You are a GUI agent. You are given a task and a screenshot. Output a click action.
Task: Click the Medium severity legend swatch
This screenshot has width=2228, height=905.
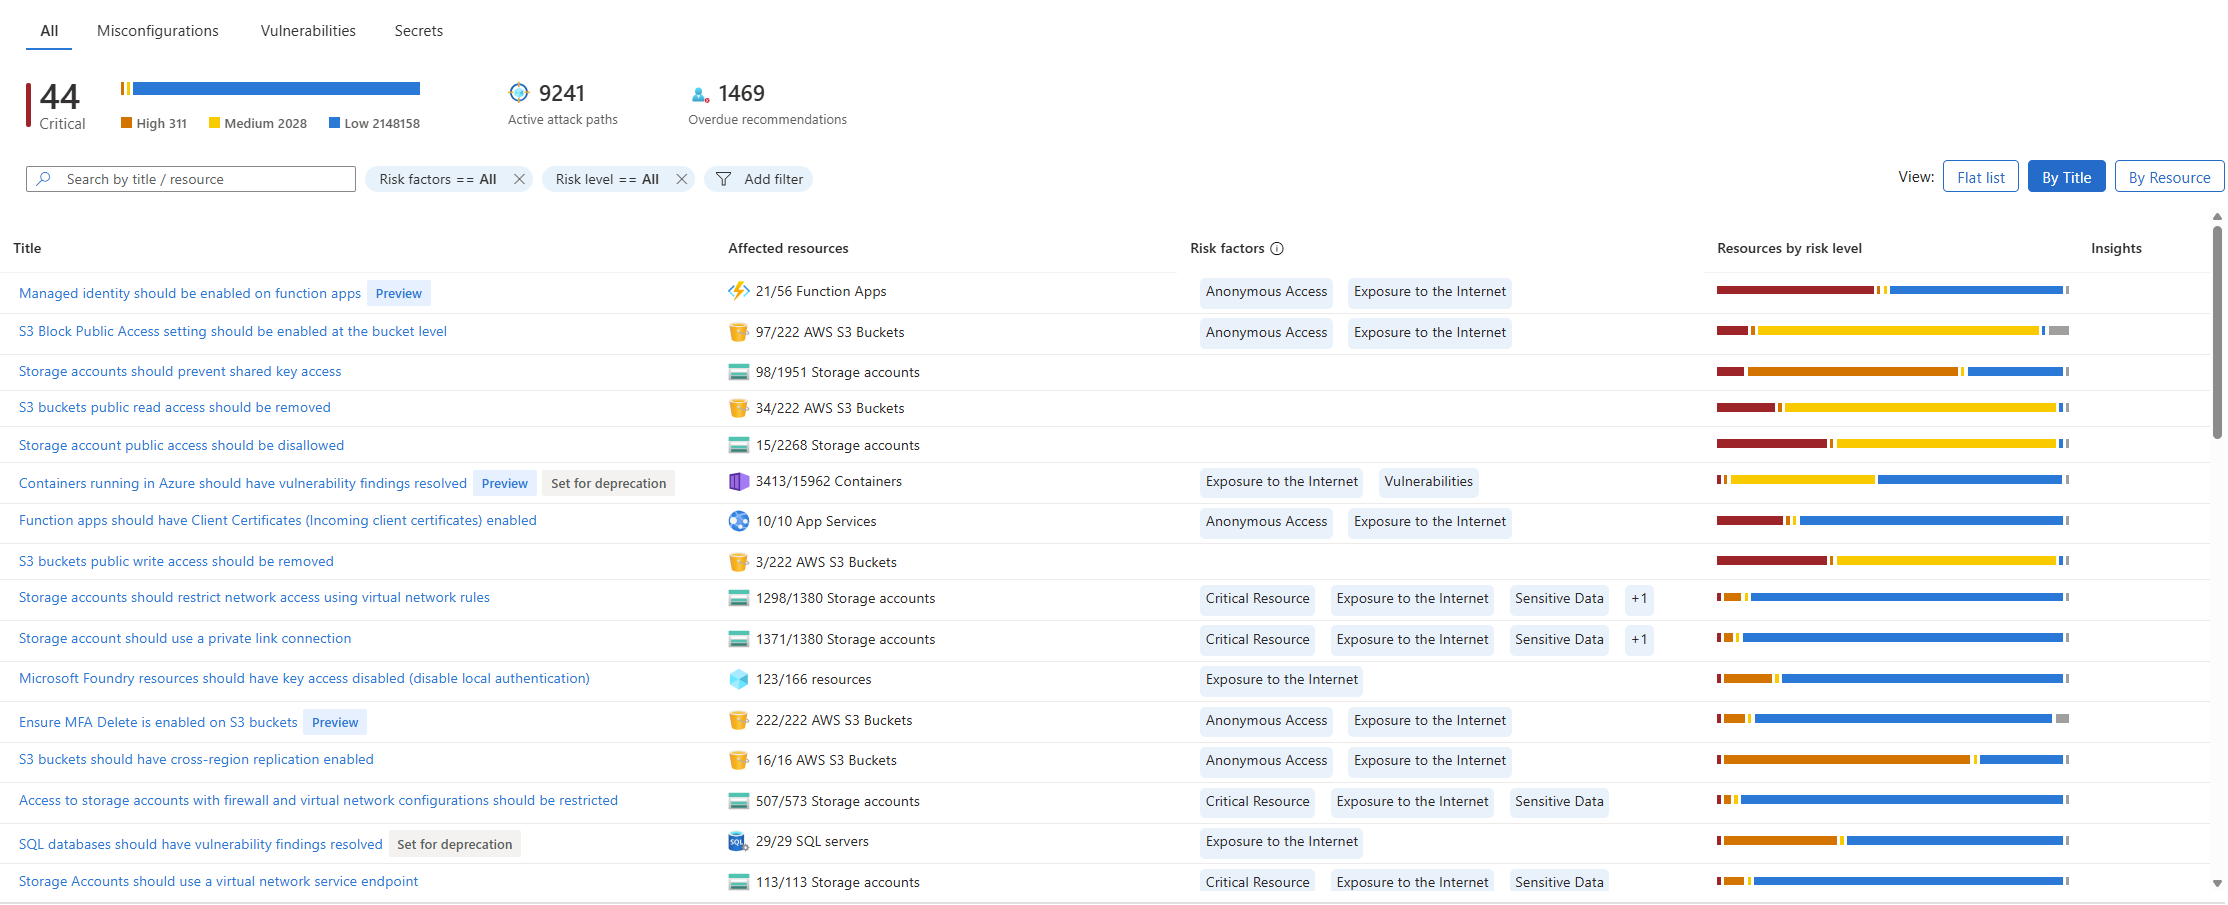click(214, 123)
